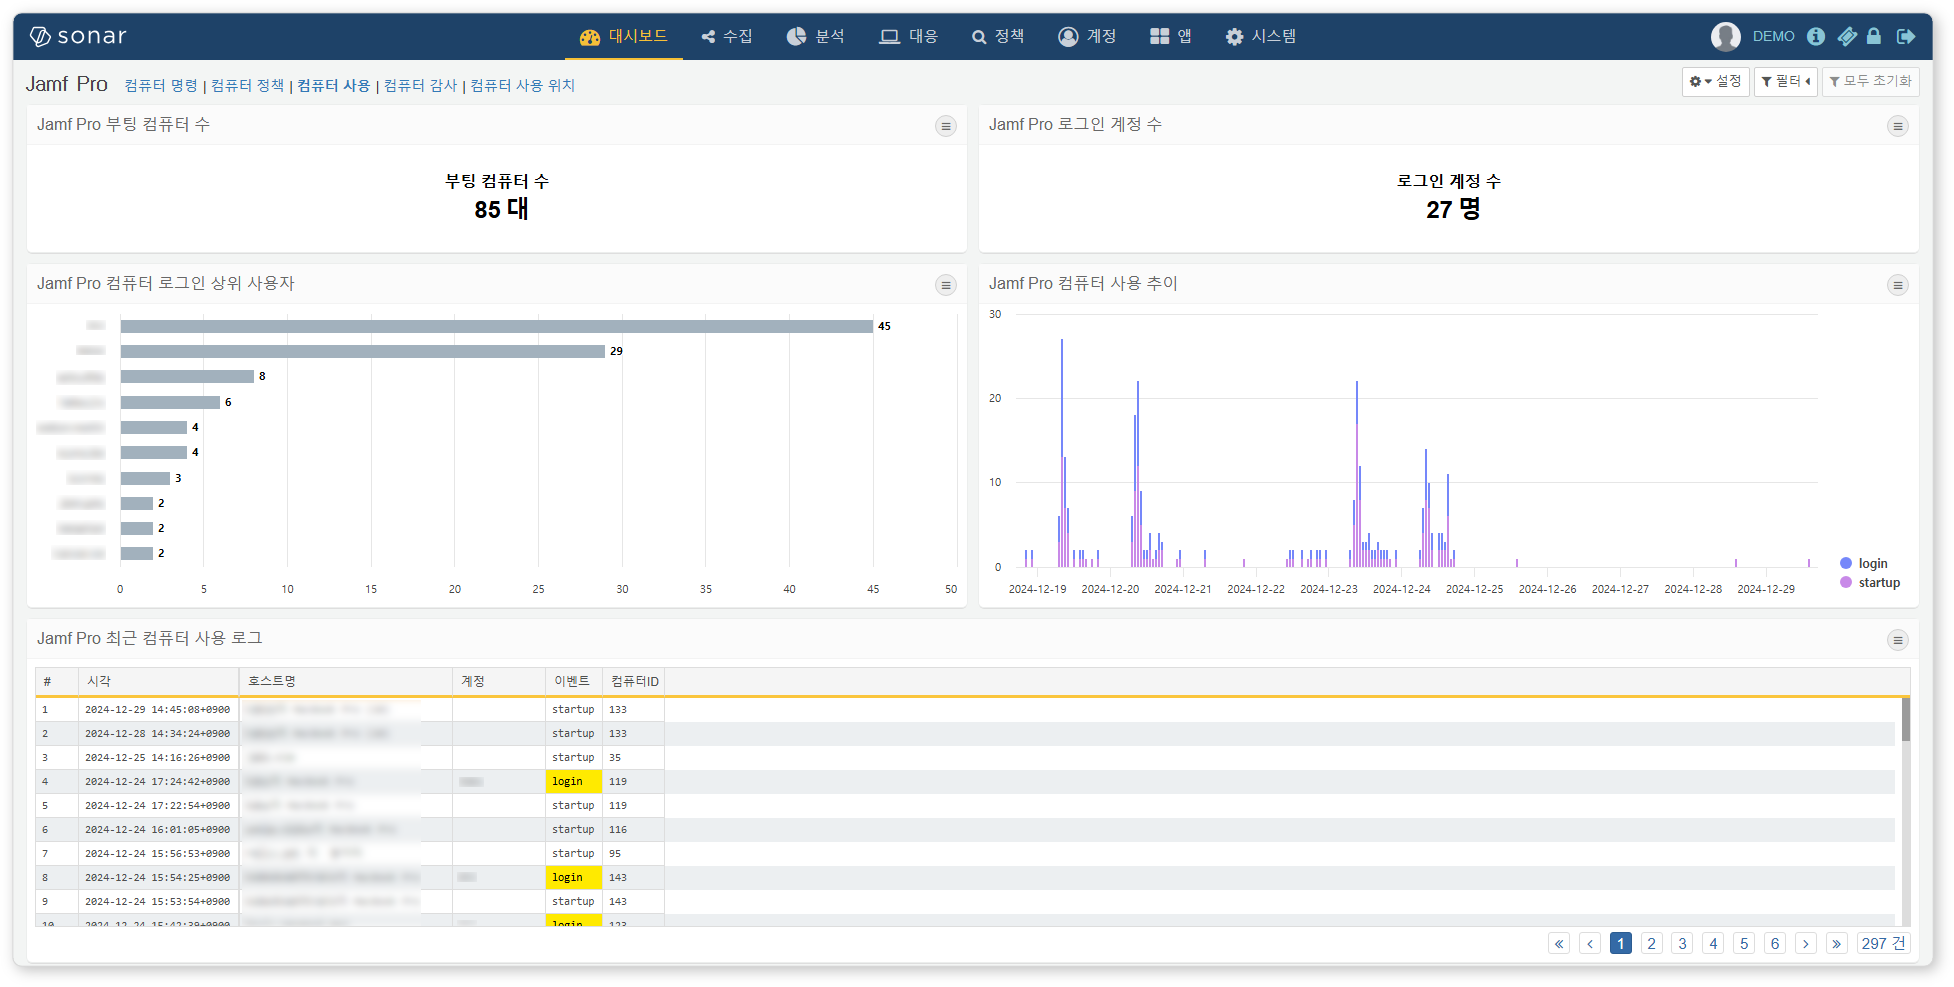Click the DEMO username
Screen dimensions: 1954x987
click(1773, 36)
